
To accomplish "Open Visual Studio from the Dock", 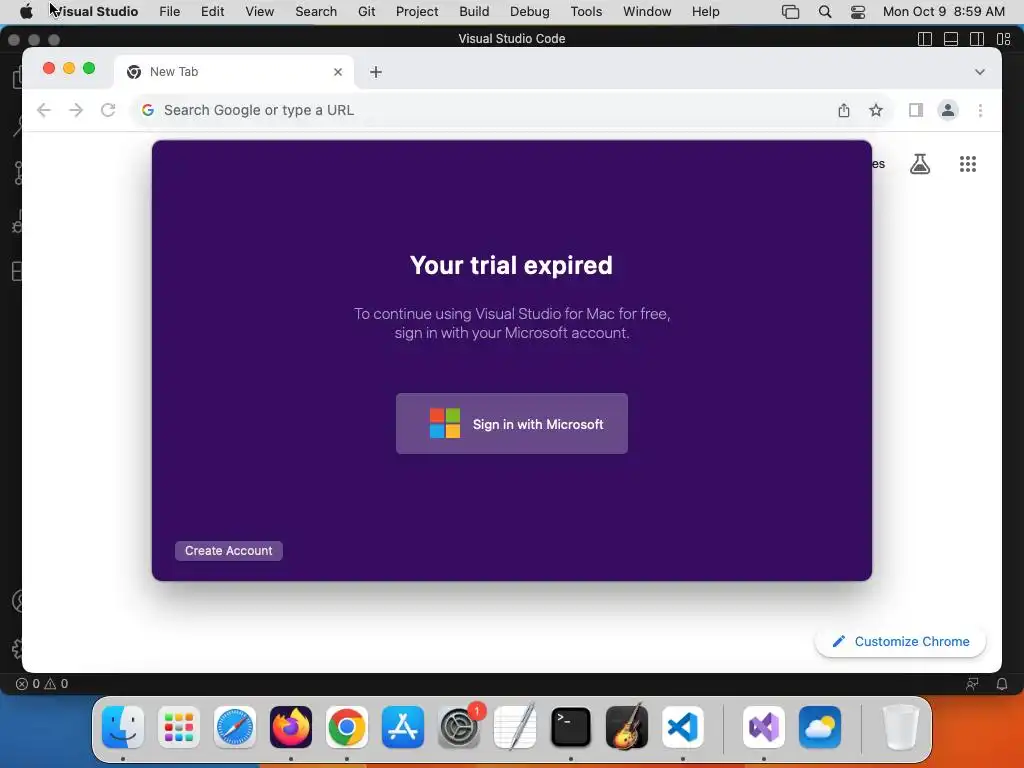I will (x=763, y=726).
